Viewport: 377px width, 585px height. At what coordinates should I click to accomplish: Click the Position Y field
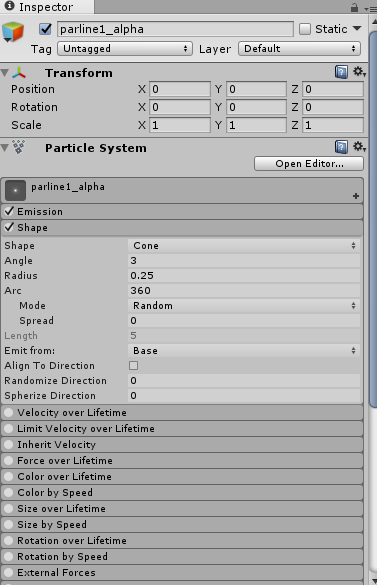click(x=256, y=89)
